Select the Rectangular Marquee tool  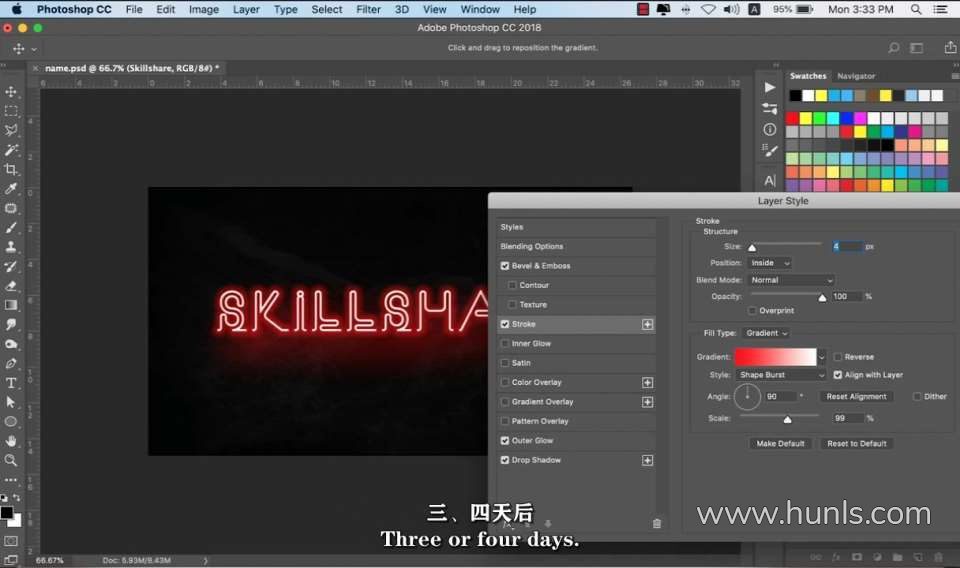(x=11, y=111)
